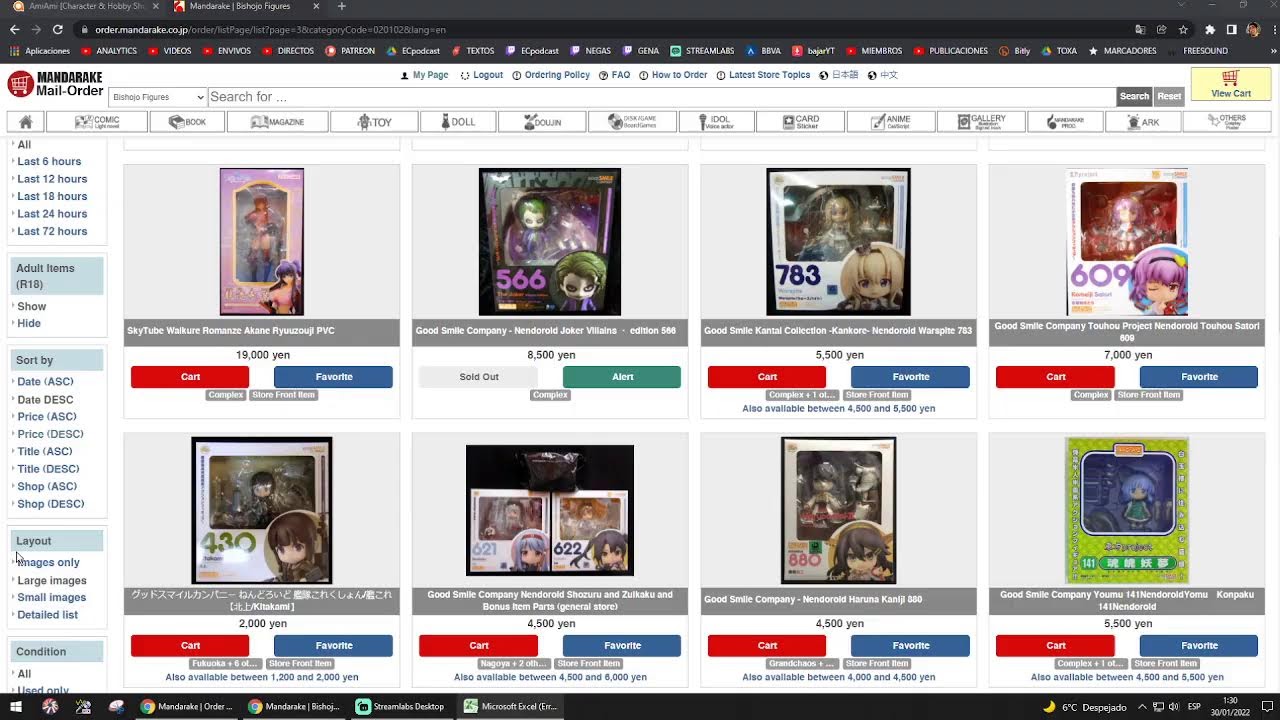
Task: Filter by Last 6 hours
Action: point(49,162)
